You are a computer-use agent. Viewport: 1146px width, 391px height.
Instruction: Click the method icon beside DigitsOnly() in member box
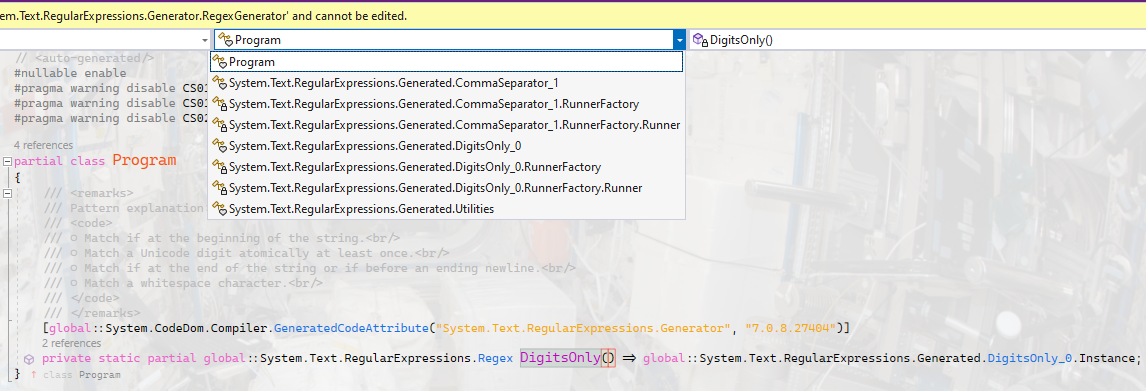pos(700,39)
